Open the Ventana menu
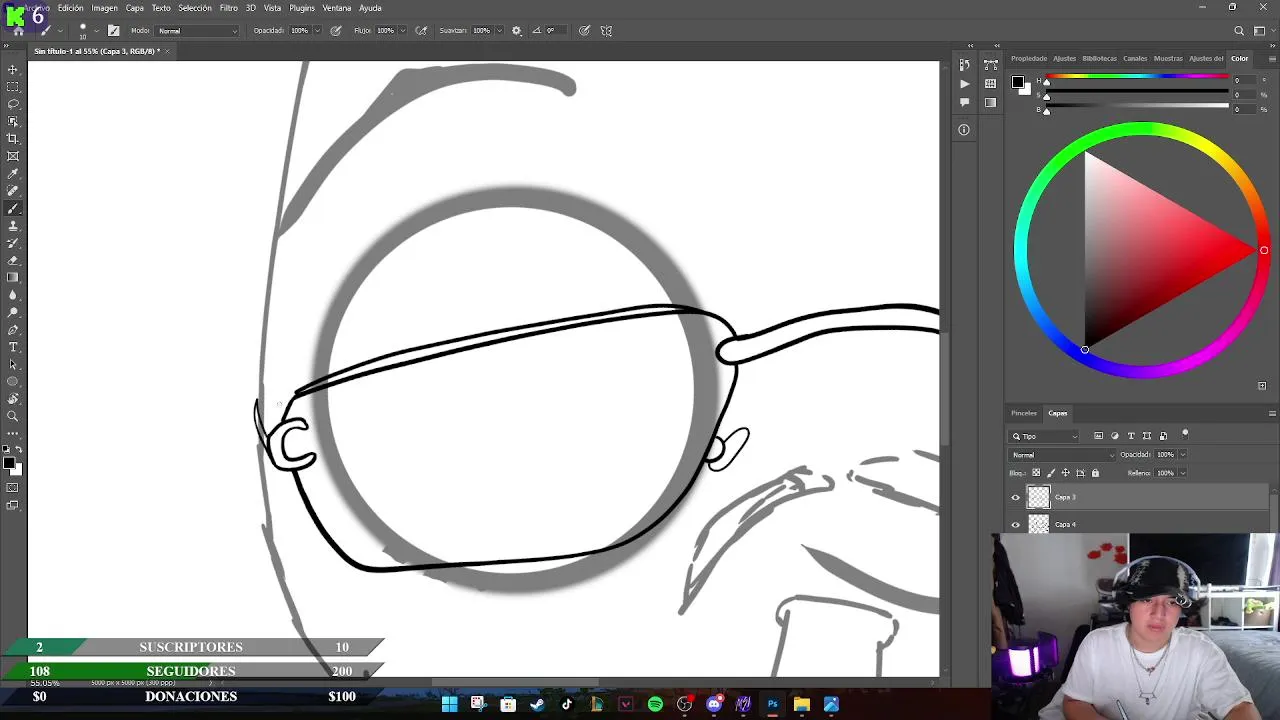The height and width of the screenshot is (720, 1280). click(x=337, y=8)
